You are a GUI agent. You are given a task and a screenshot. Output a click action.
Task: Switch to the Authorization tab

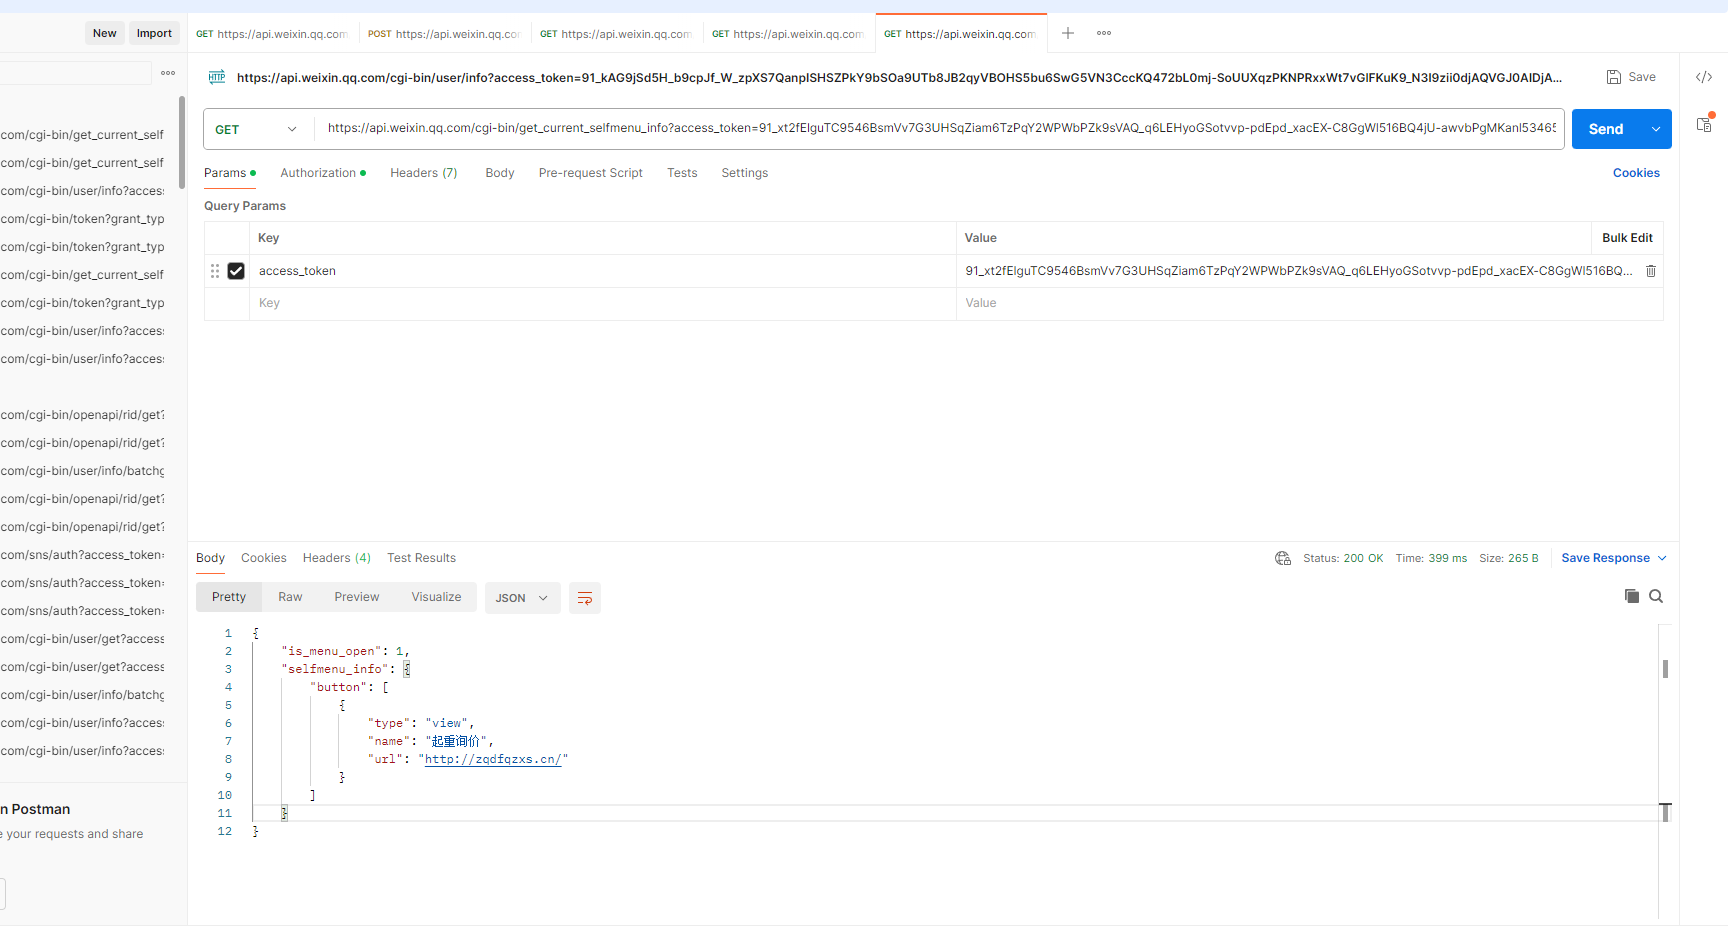click(x=323, y=173)
